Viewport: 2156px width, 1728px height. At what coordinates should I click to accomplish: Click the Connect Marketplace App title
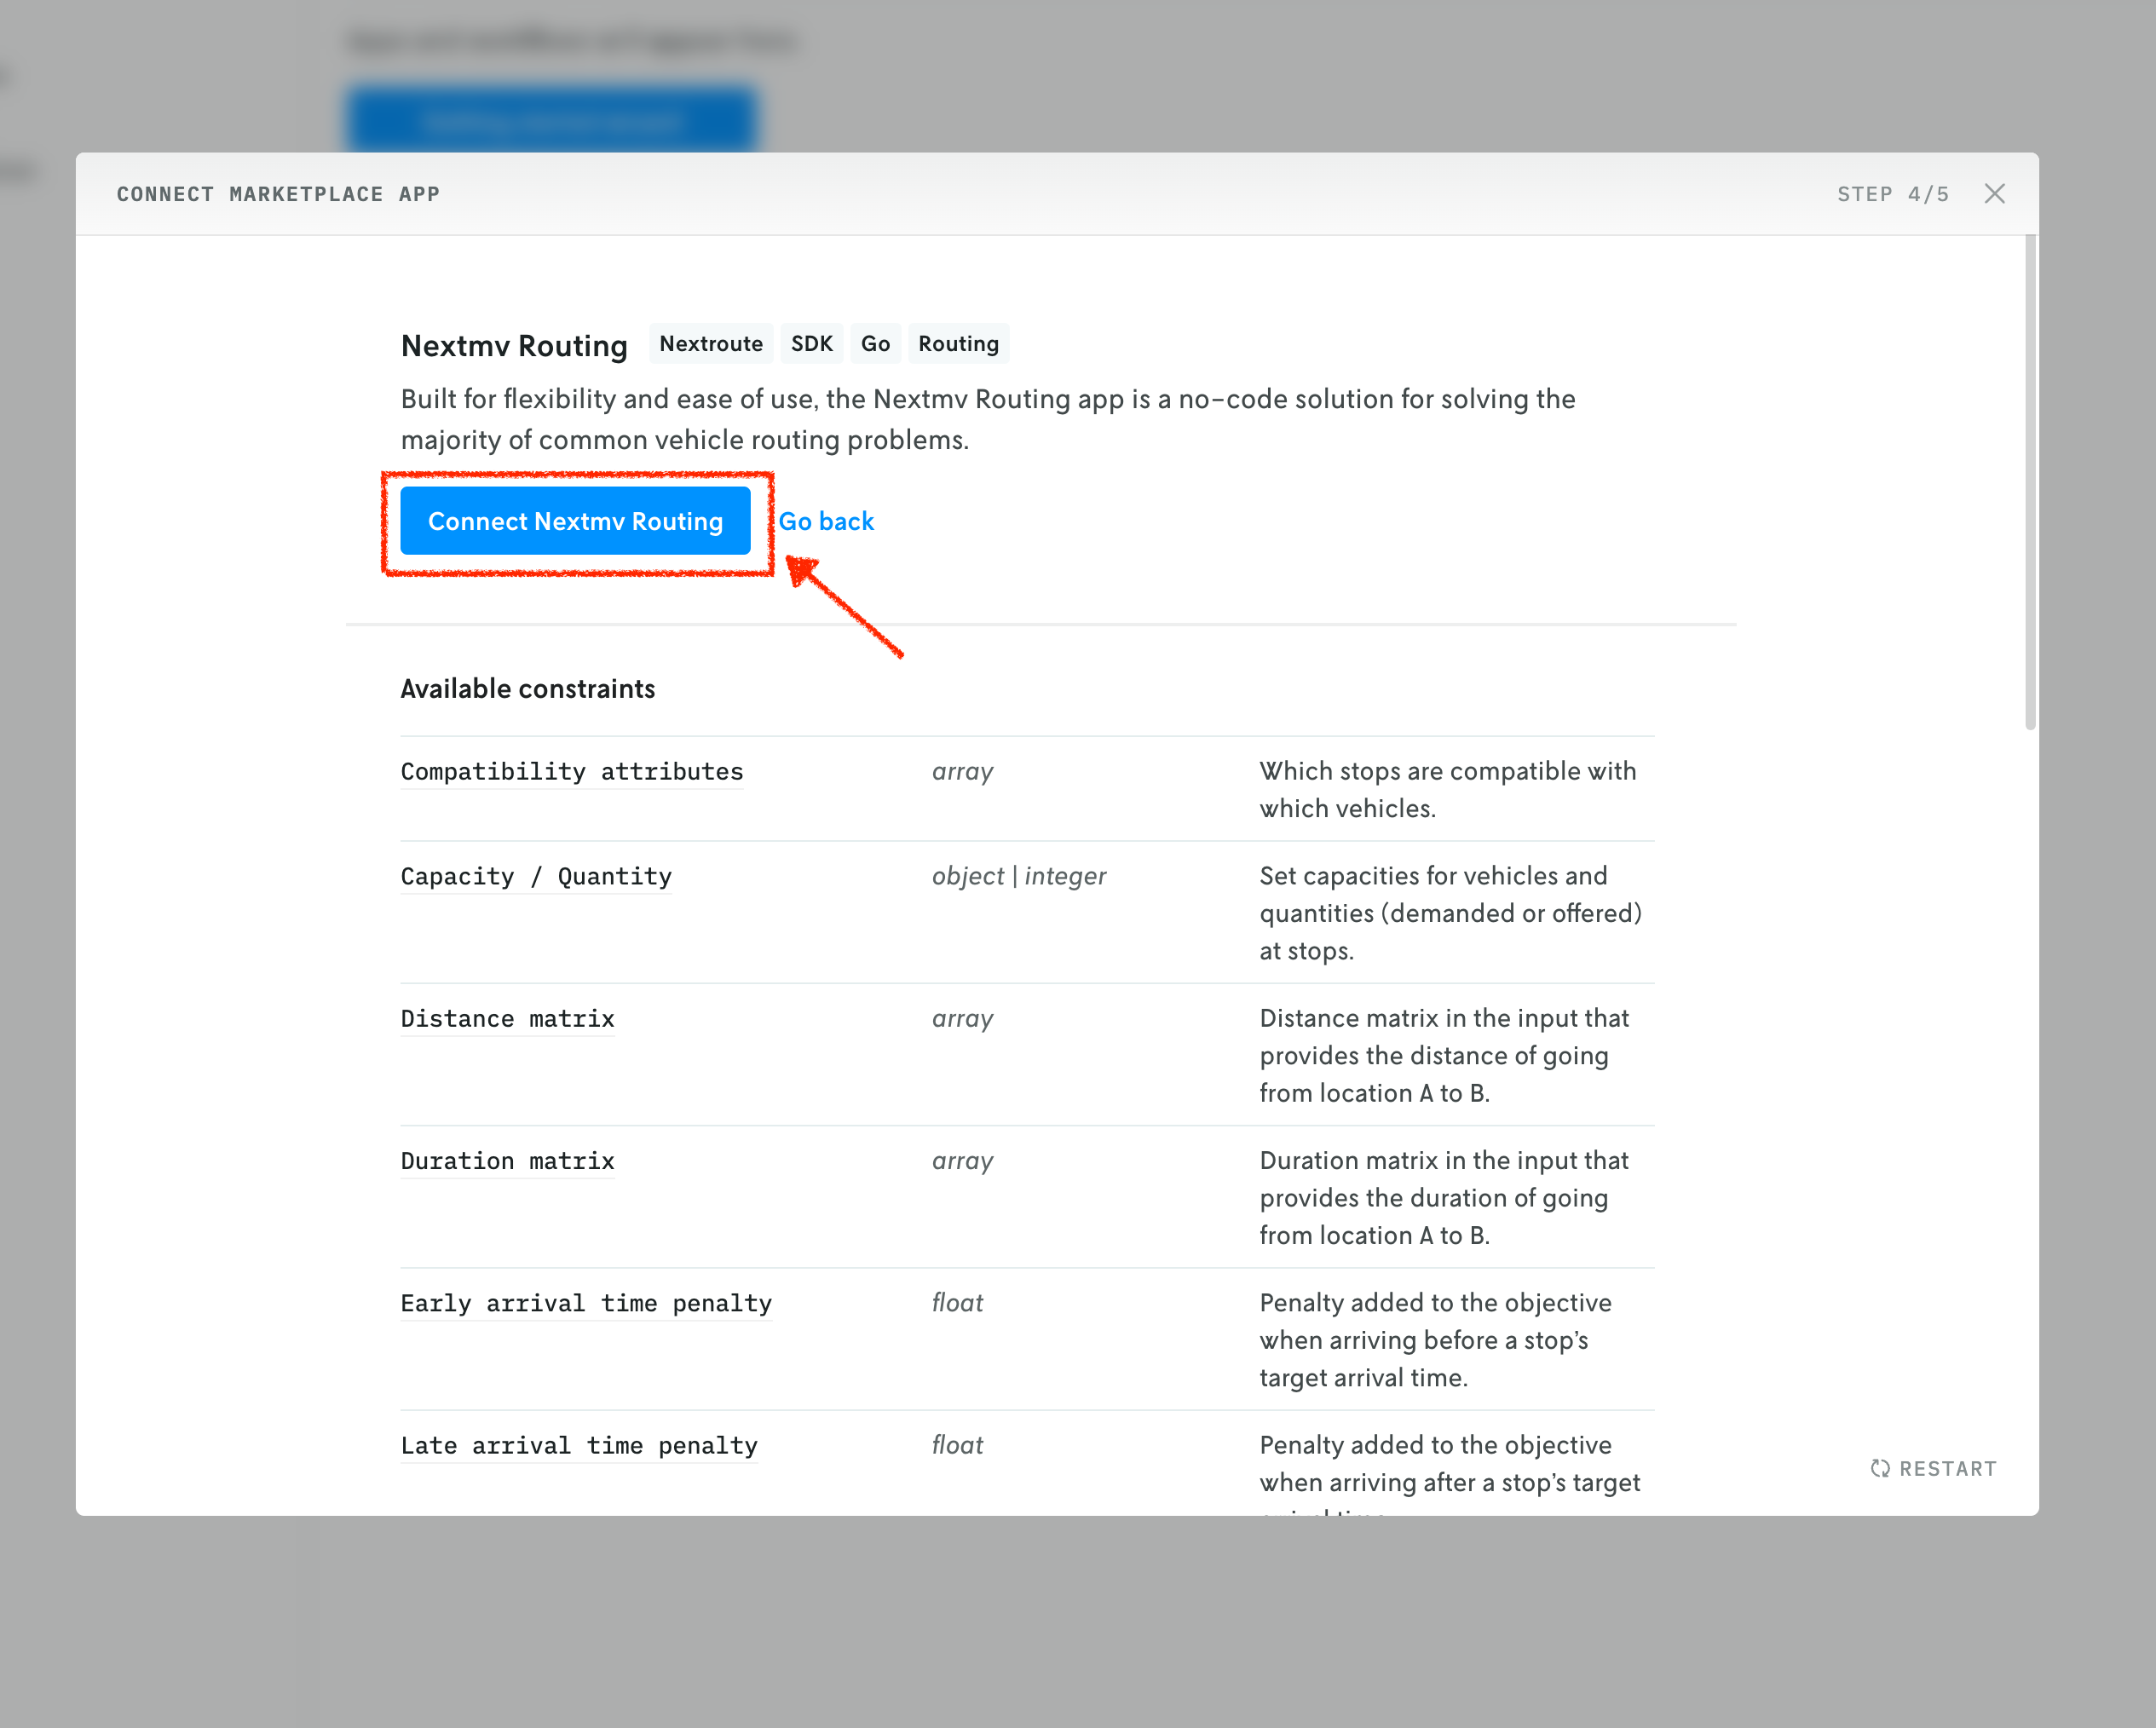278,194
